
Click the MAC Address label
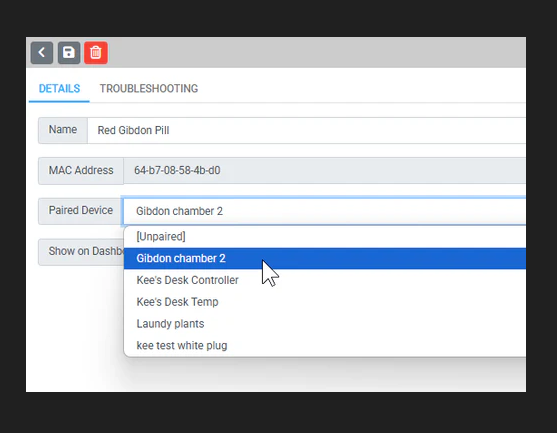(x=81, y=171)
